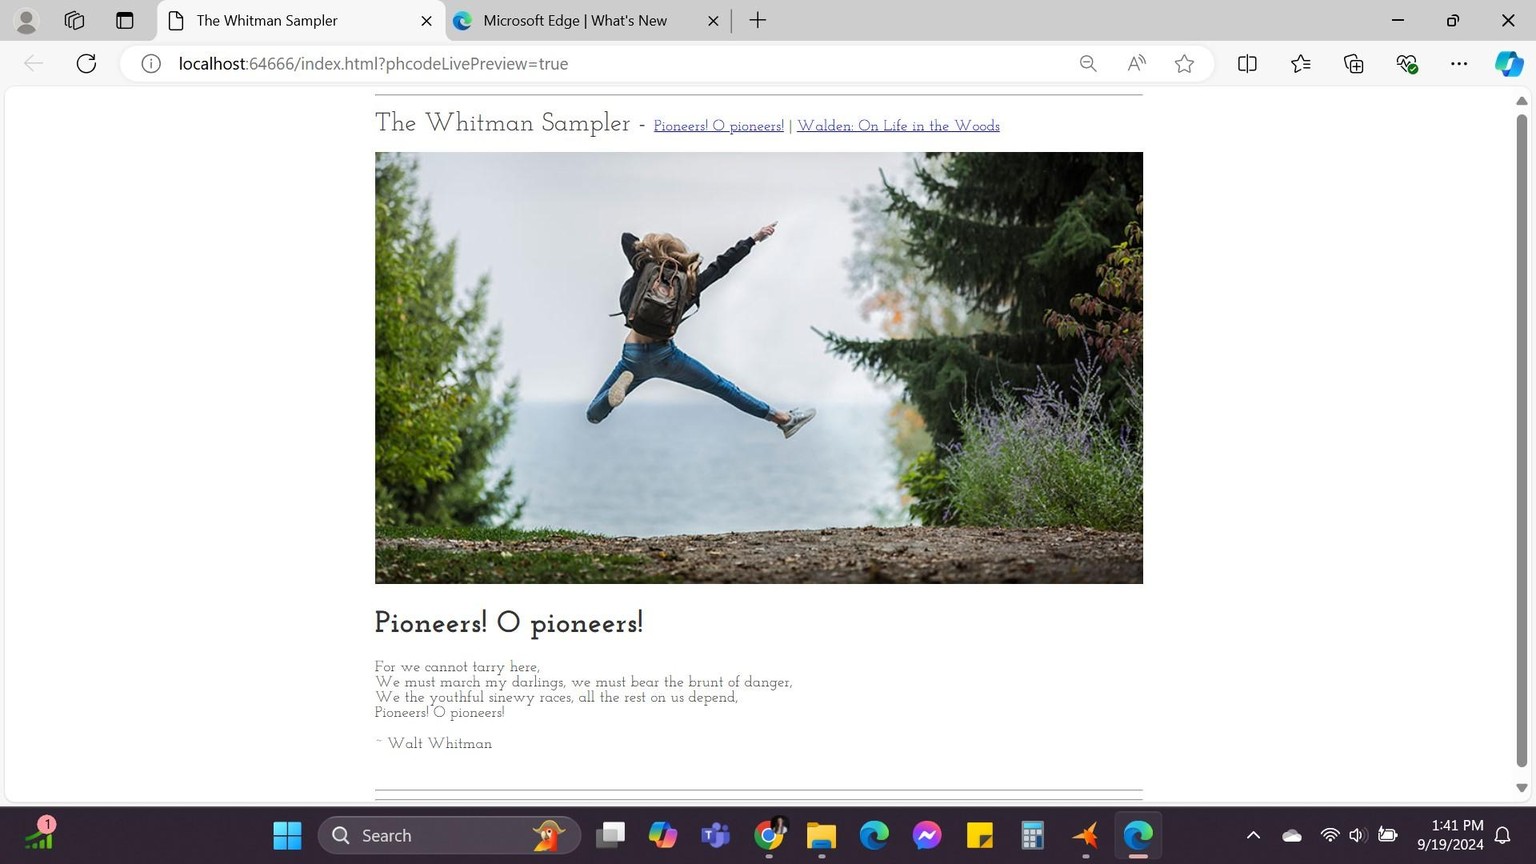Open Google Chrome from taskbar
The image size is (1536, 864).
(769, 835)
